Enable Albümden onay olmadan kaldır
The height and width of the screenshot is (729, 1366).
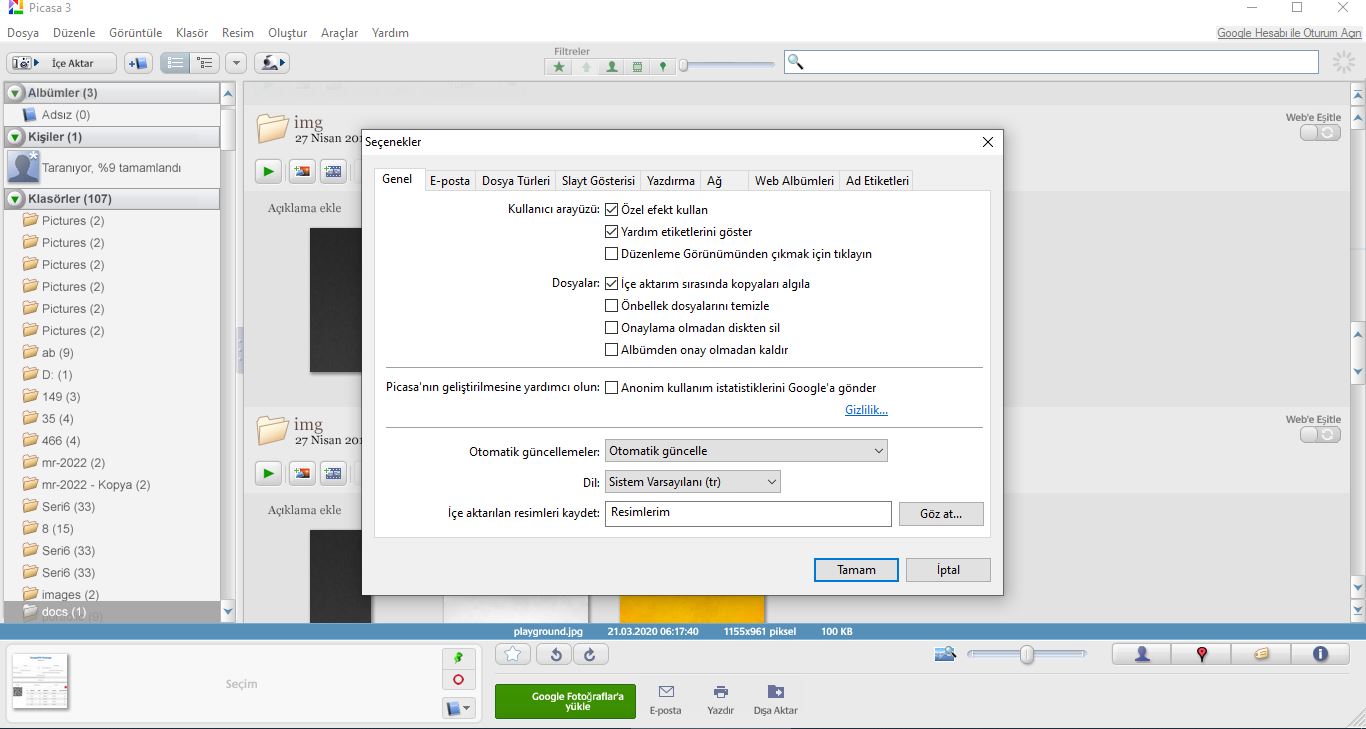612,350
